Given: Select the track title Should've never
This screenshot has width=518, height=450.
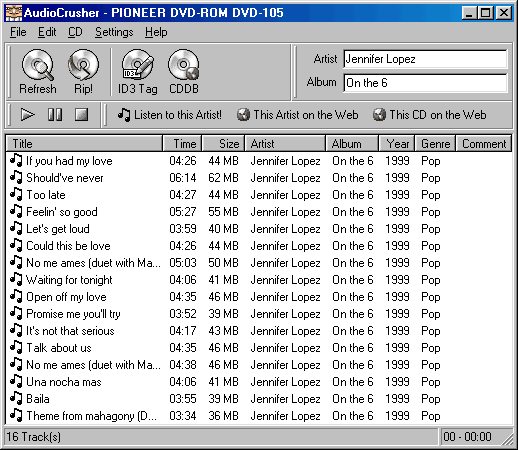Looking at the screenshot, I should pos(65,178).
